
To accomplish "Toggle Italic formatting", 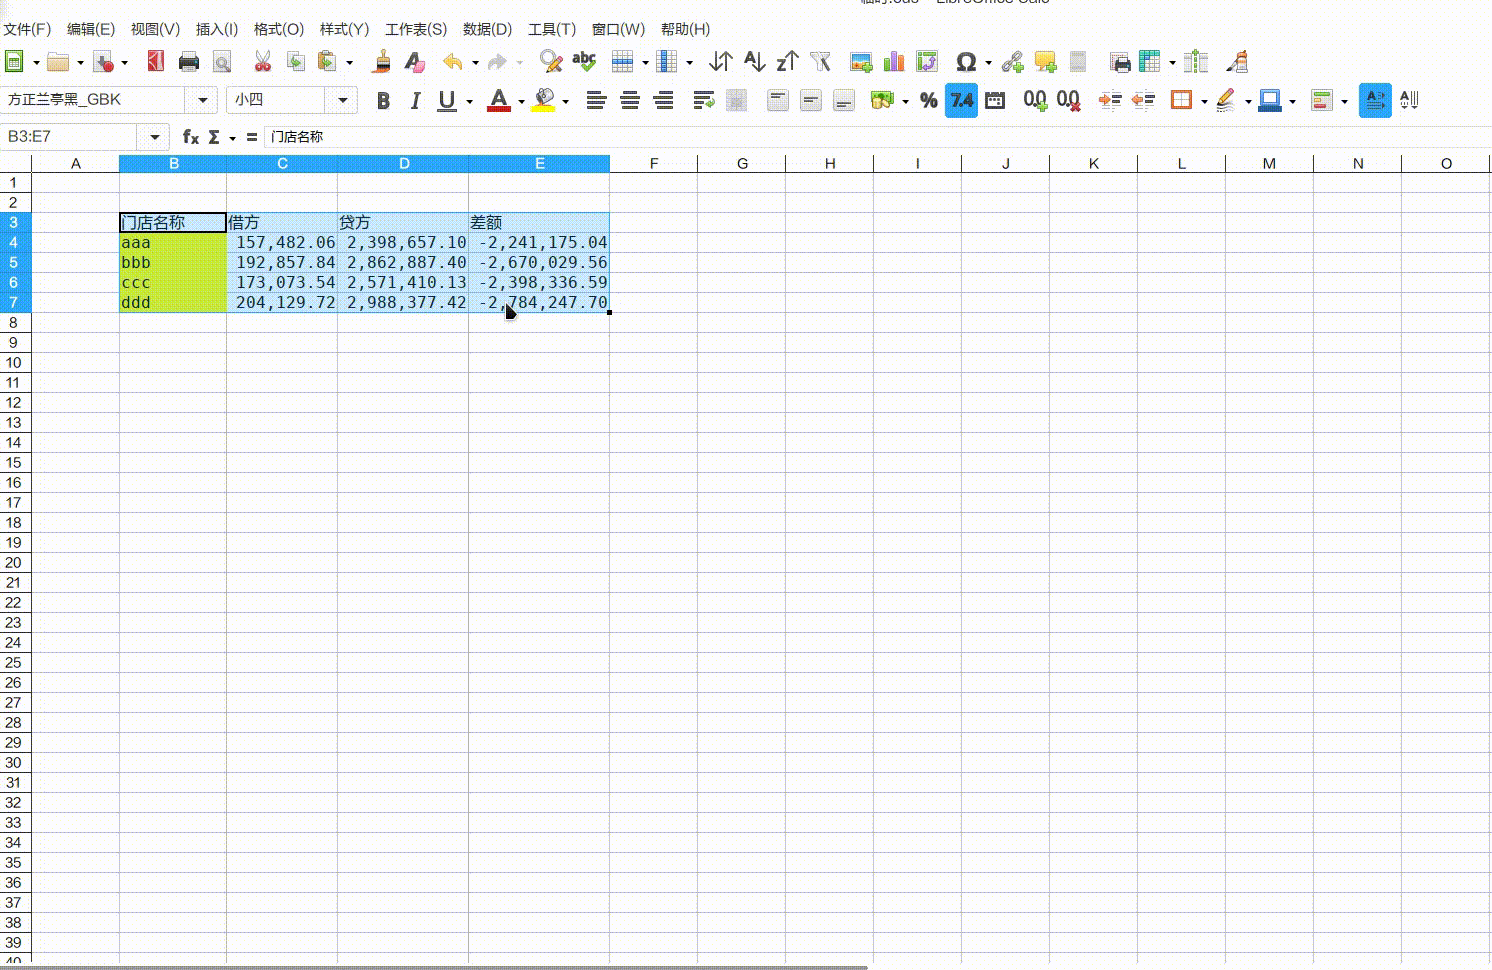I will point(414,100).
